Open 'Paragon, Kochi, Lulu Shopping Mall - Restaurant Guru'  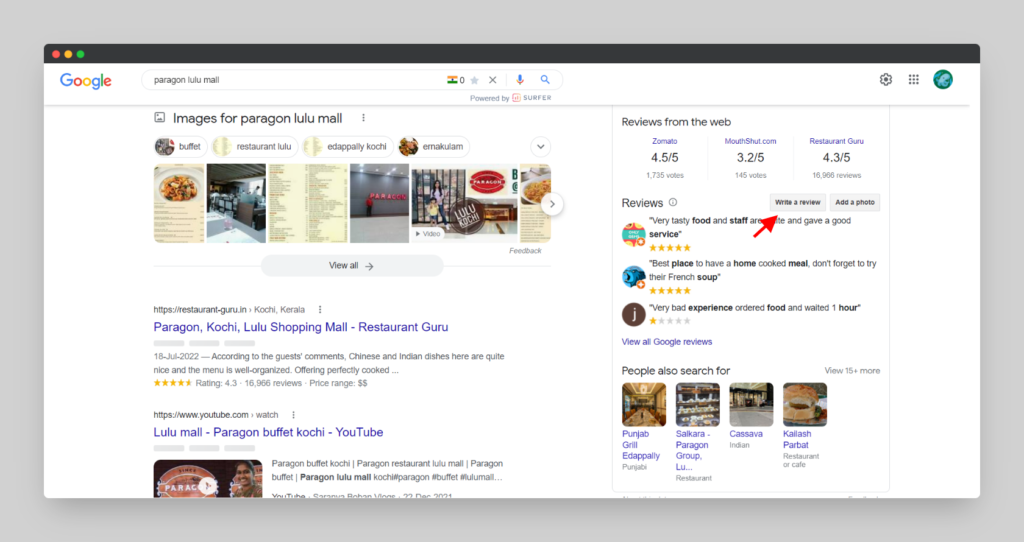point(300,327)
